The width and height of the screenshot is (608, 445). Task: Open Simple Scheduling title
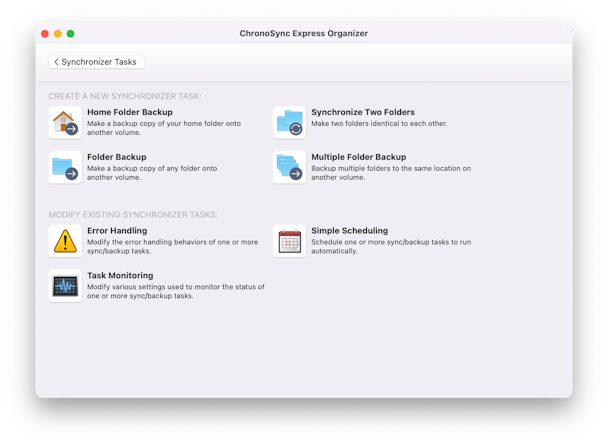click(349, 231)
